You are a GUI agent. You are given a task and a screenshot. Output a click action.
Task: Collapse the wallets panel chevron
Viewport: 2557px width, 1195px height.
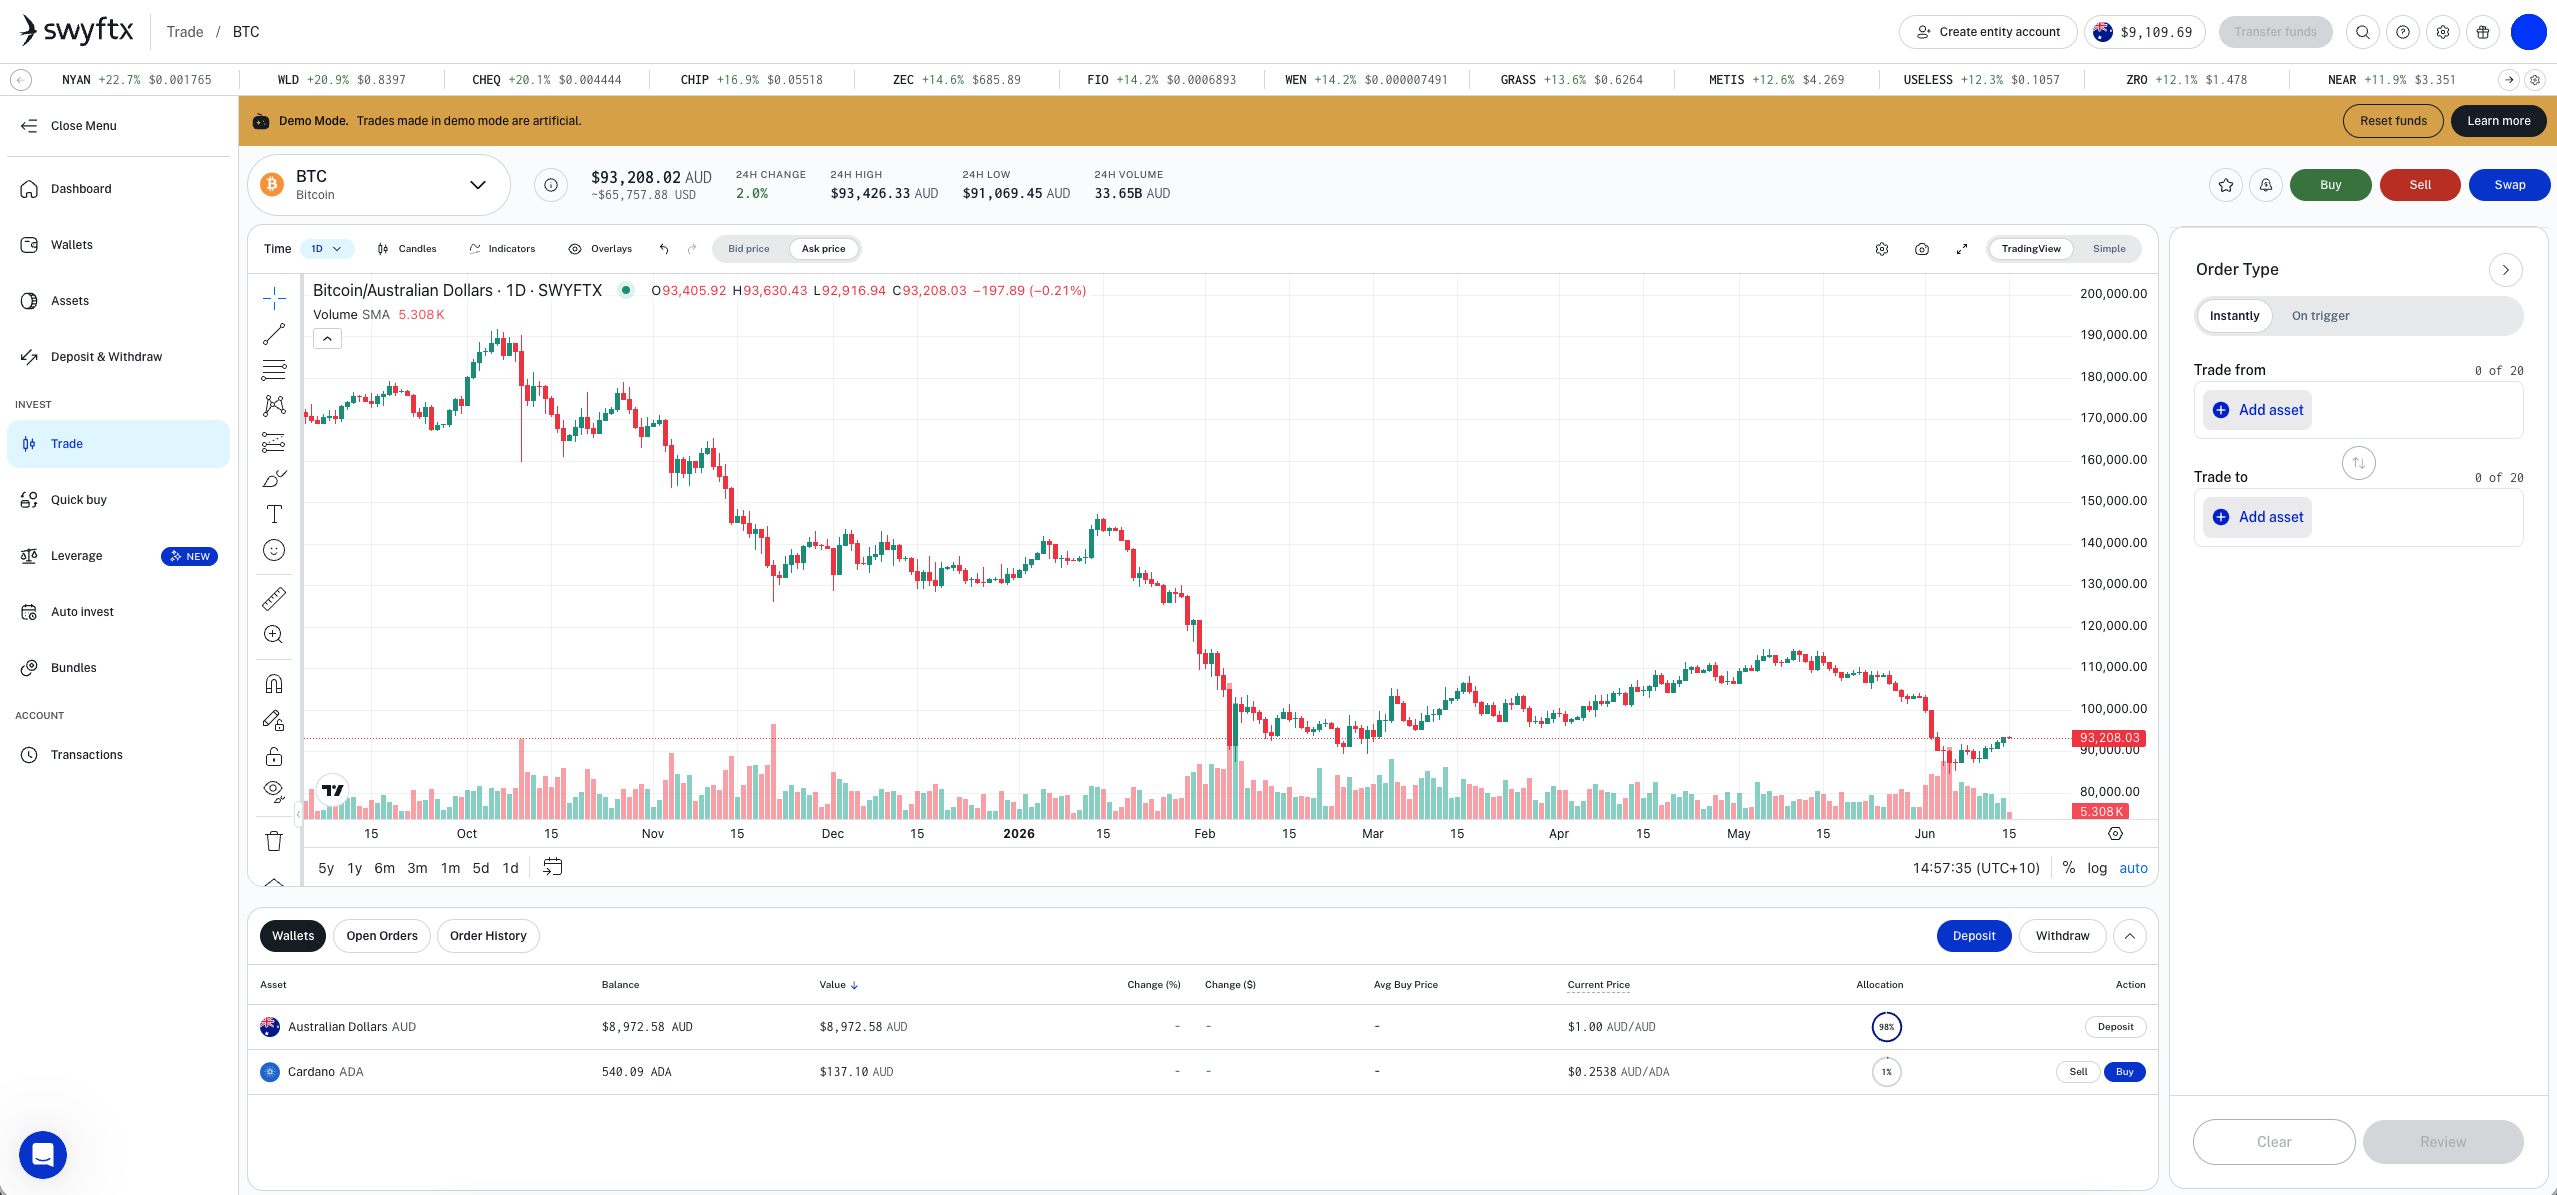[2130, 936]
